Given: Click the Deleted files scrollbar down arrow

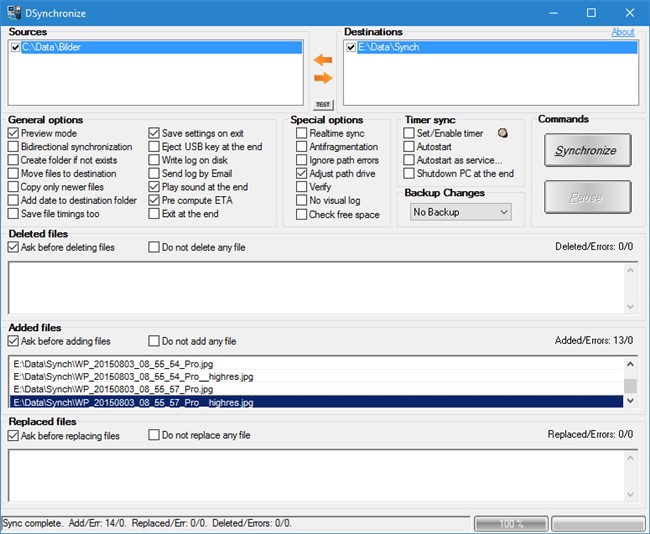Looking at the screenshot, I should tap(630, 306).
